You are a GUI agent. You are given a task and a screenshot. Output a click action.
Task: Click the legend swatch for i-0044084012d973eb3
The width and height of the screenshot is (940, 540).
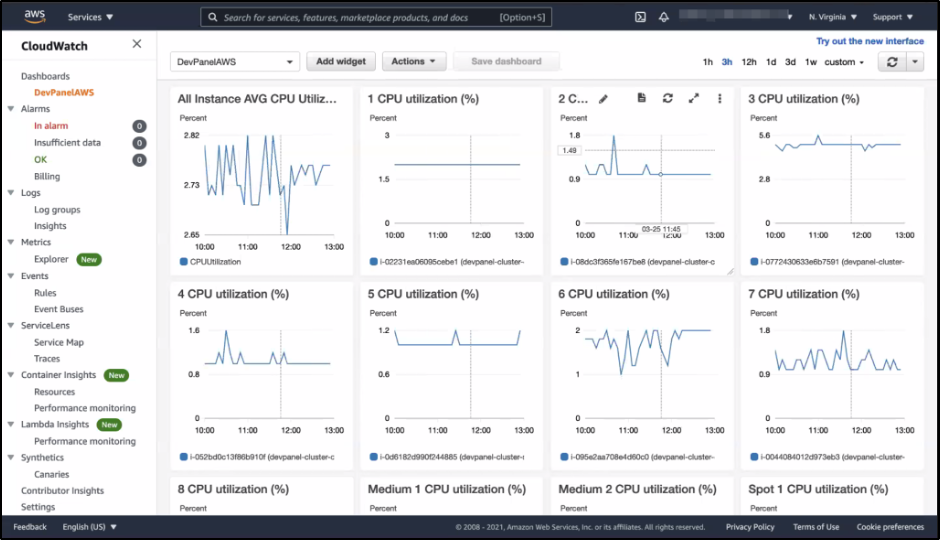tap(754, 457)
